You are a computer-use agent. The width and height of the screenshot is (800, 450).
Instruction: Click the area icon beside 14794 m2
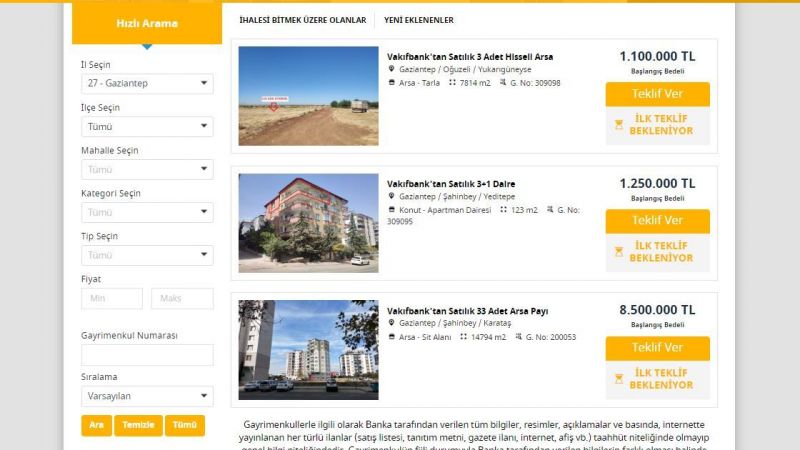tap(463, 336)
